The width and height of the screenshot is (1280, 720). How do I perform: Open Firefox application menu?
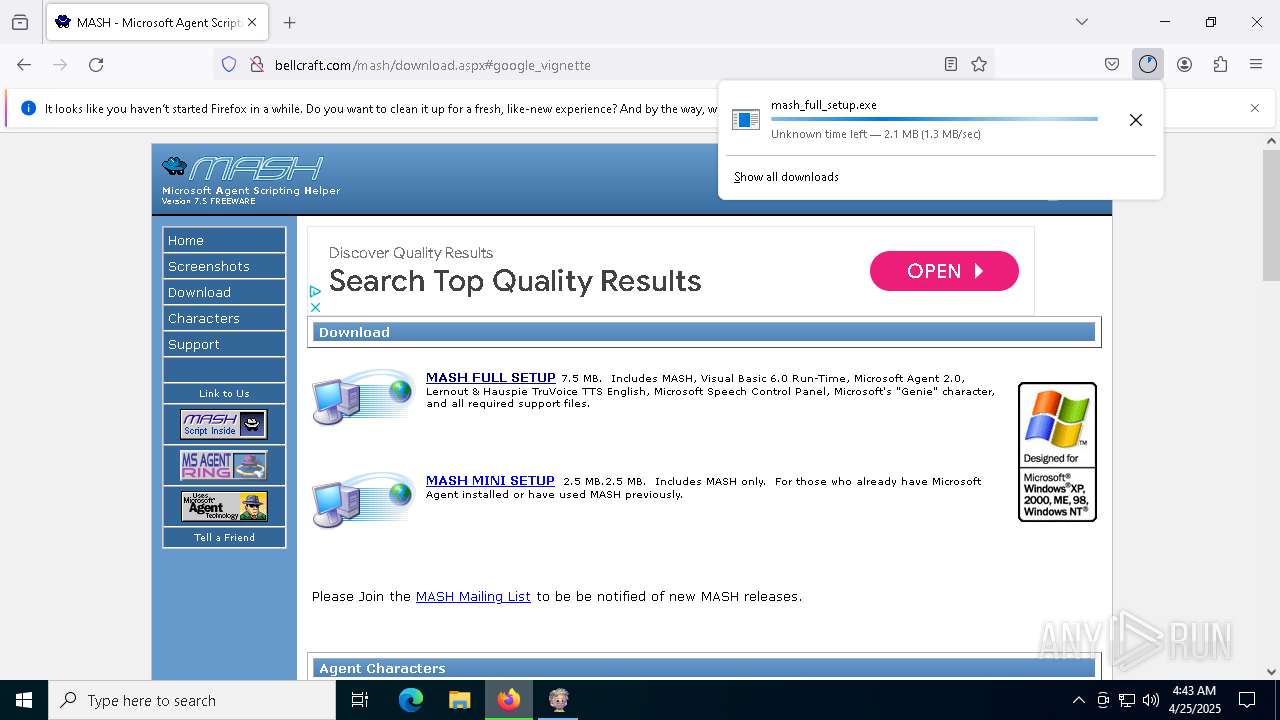click(1256, 64)
